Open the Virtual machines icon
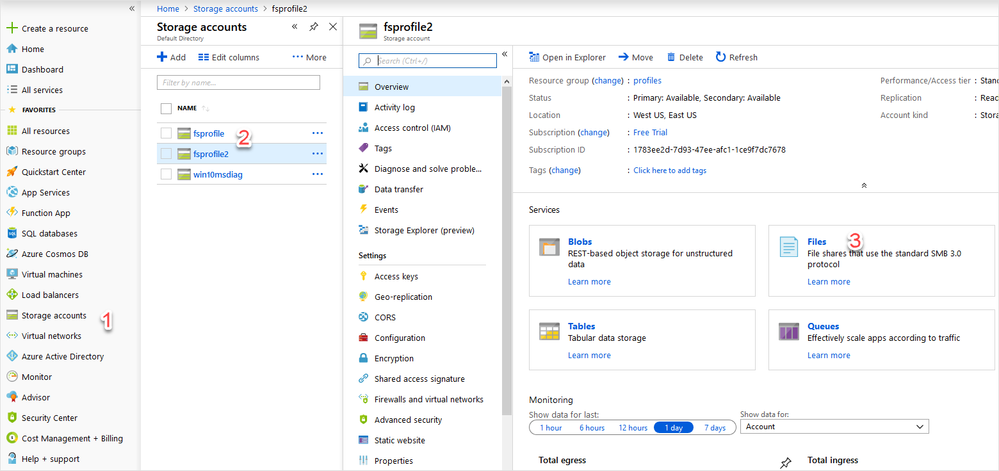Screen dimensions: 999x471 tap(11, 275)
